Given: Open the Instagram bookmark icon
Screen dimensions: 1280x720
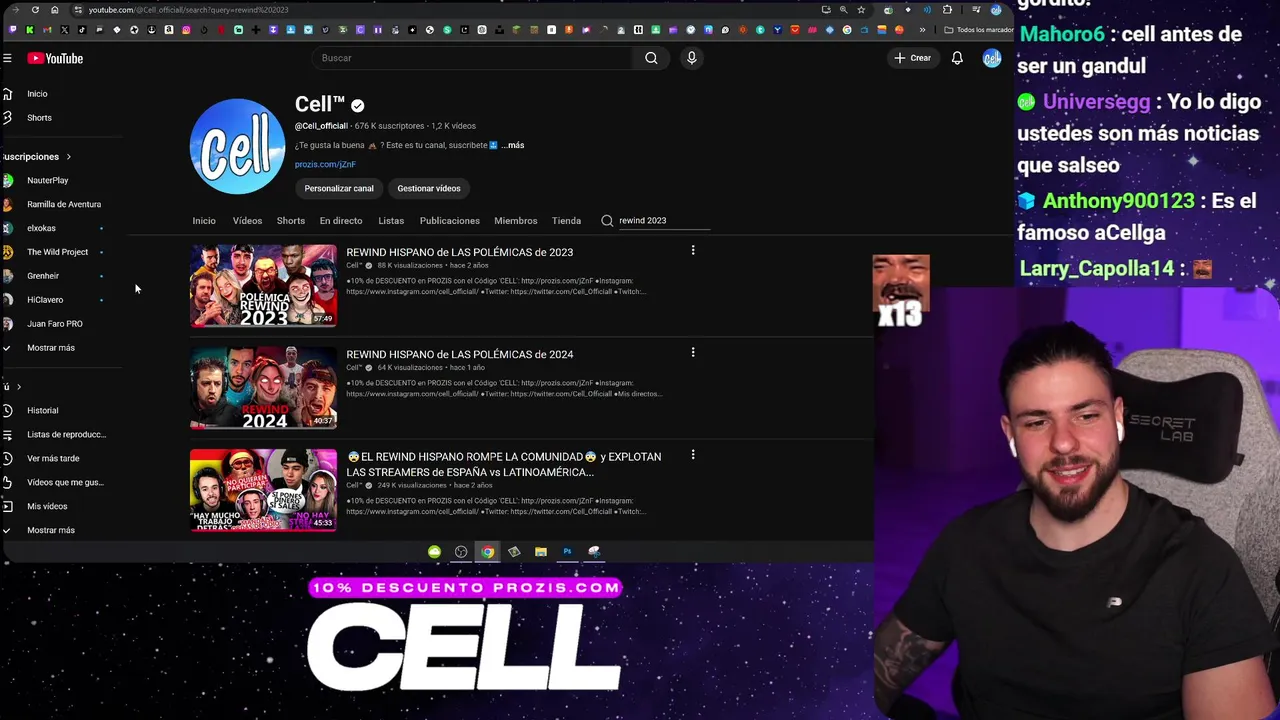Looking at the screenshot, I should click(186, 30).
